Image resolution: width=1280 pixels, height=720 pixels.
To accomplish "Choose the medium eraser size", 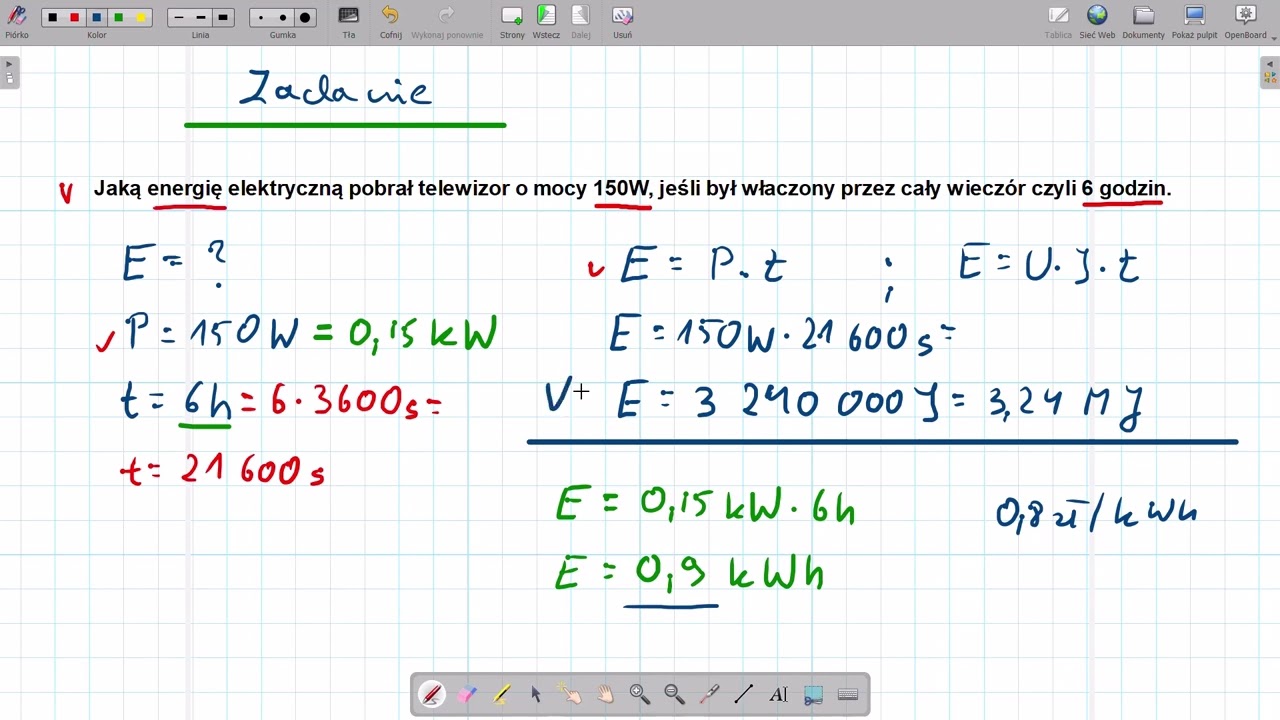I will coord(283,18).
